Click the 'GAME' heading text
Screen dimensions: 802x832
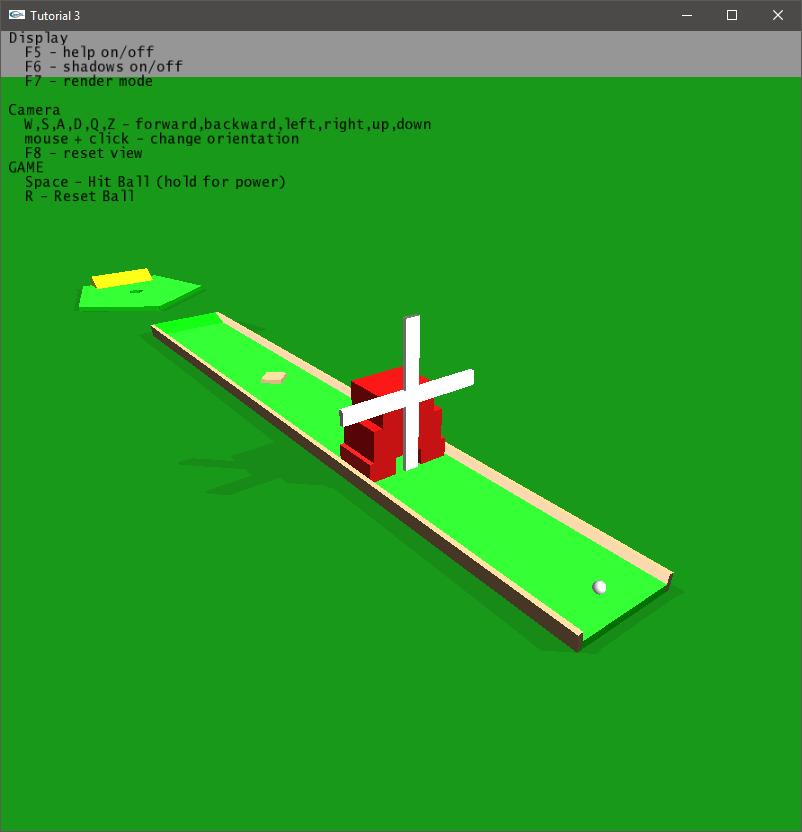click(25, 167)
